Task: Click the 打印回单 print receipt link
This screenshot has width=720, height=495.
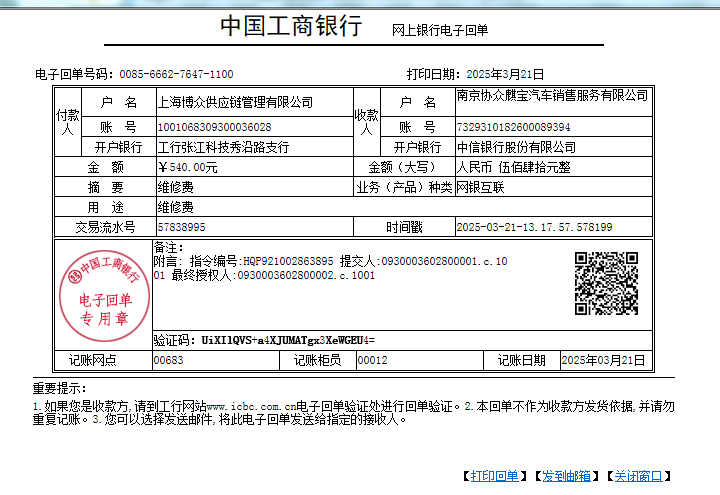Action: pyautogui.click(x=494, y=475)
